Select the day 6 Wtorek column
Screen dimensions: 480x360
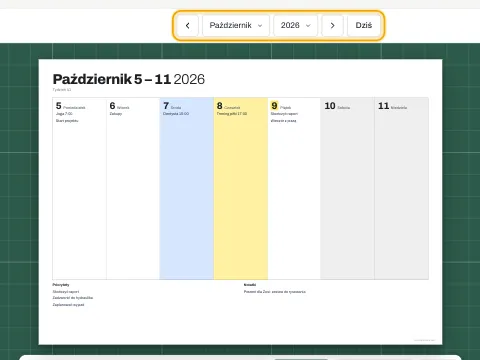(x=133, y=188)
